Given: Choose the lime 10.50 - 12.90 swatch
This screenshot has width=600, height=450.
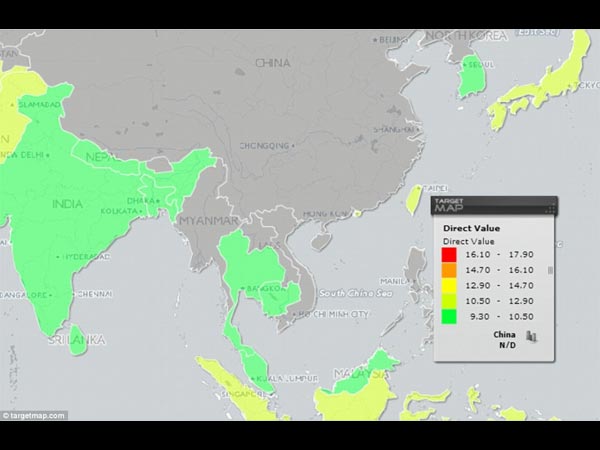Looking at the screenshot, I should pyautogui.click(x=449, y=300).
